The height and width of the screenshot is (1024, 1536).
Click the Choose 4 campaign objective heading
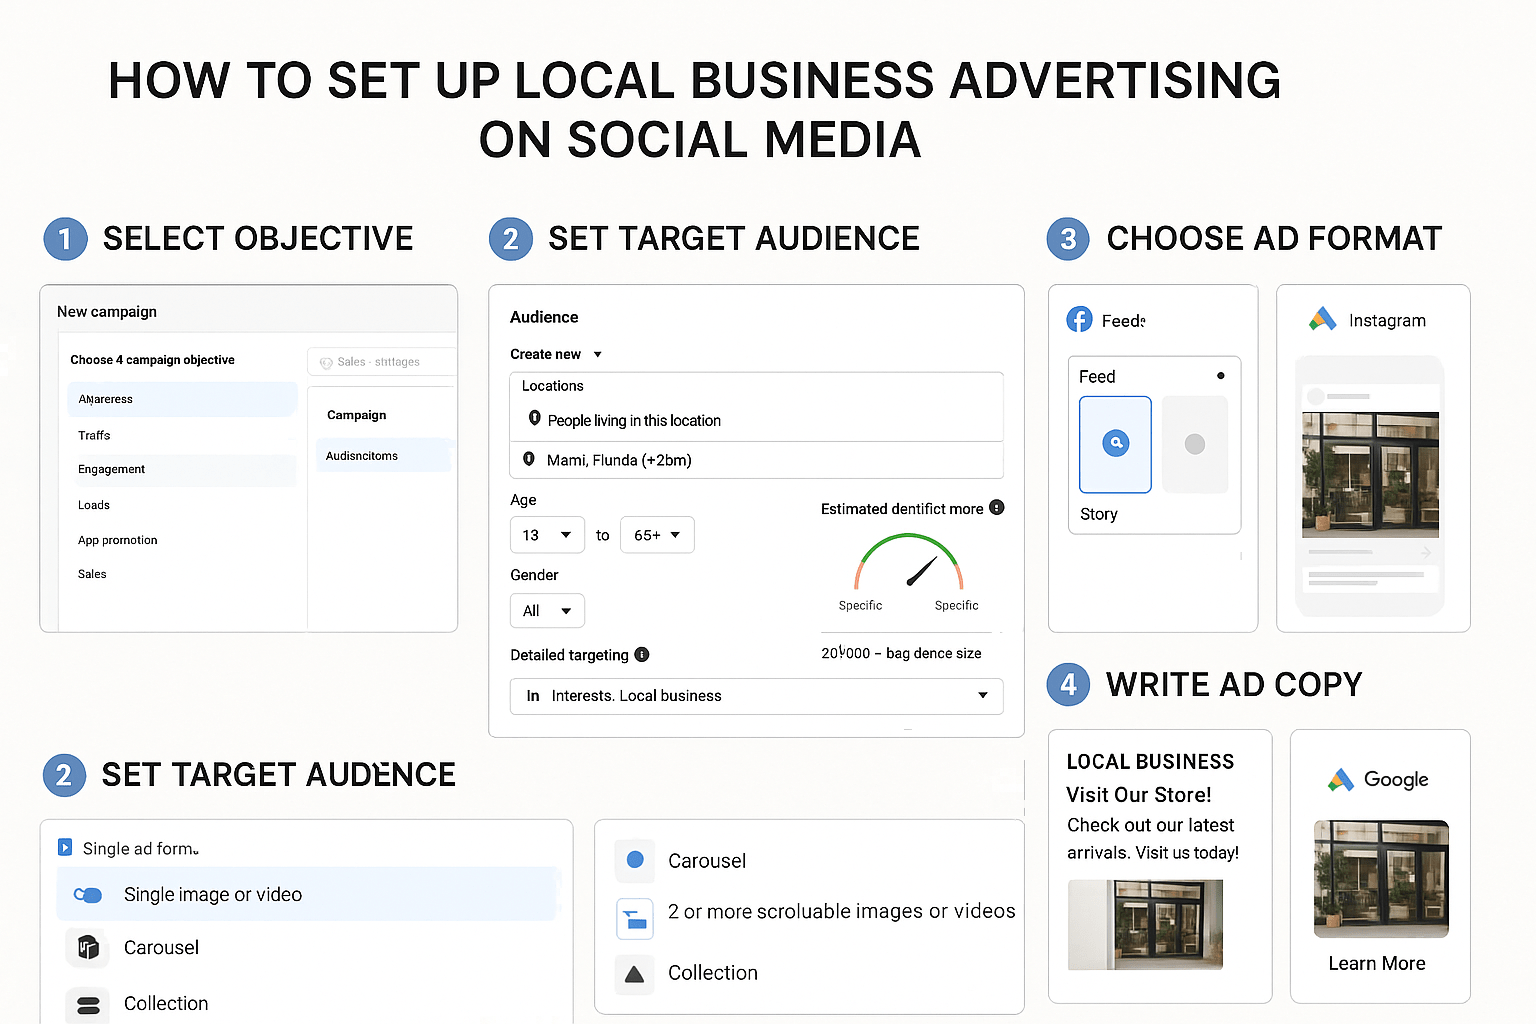point(152,360)
